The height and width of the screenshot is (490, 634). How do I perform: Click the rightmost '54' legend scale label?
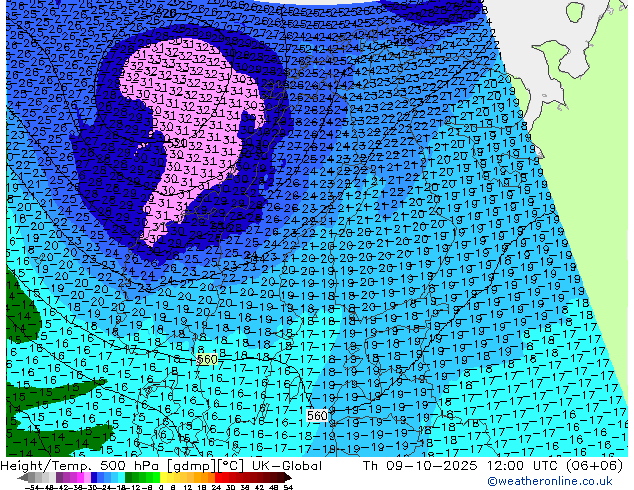pyautogui.click(x=288, y=487)
